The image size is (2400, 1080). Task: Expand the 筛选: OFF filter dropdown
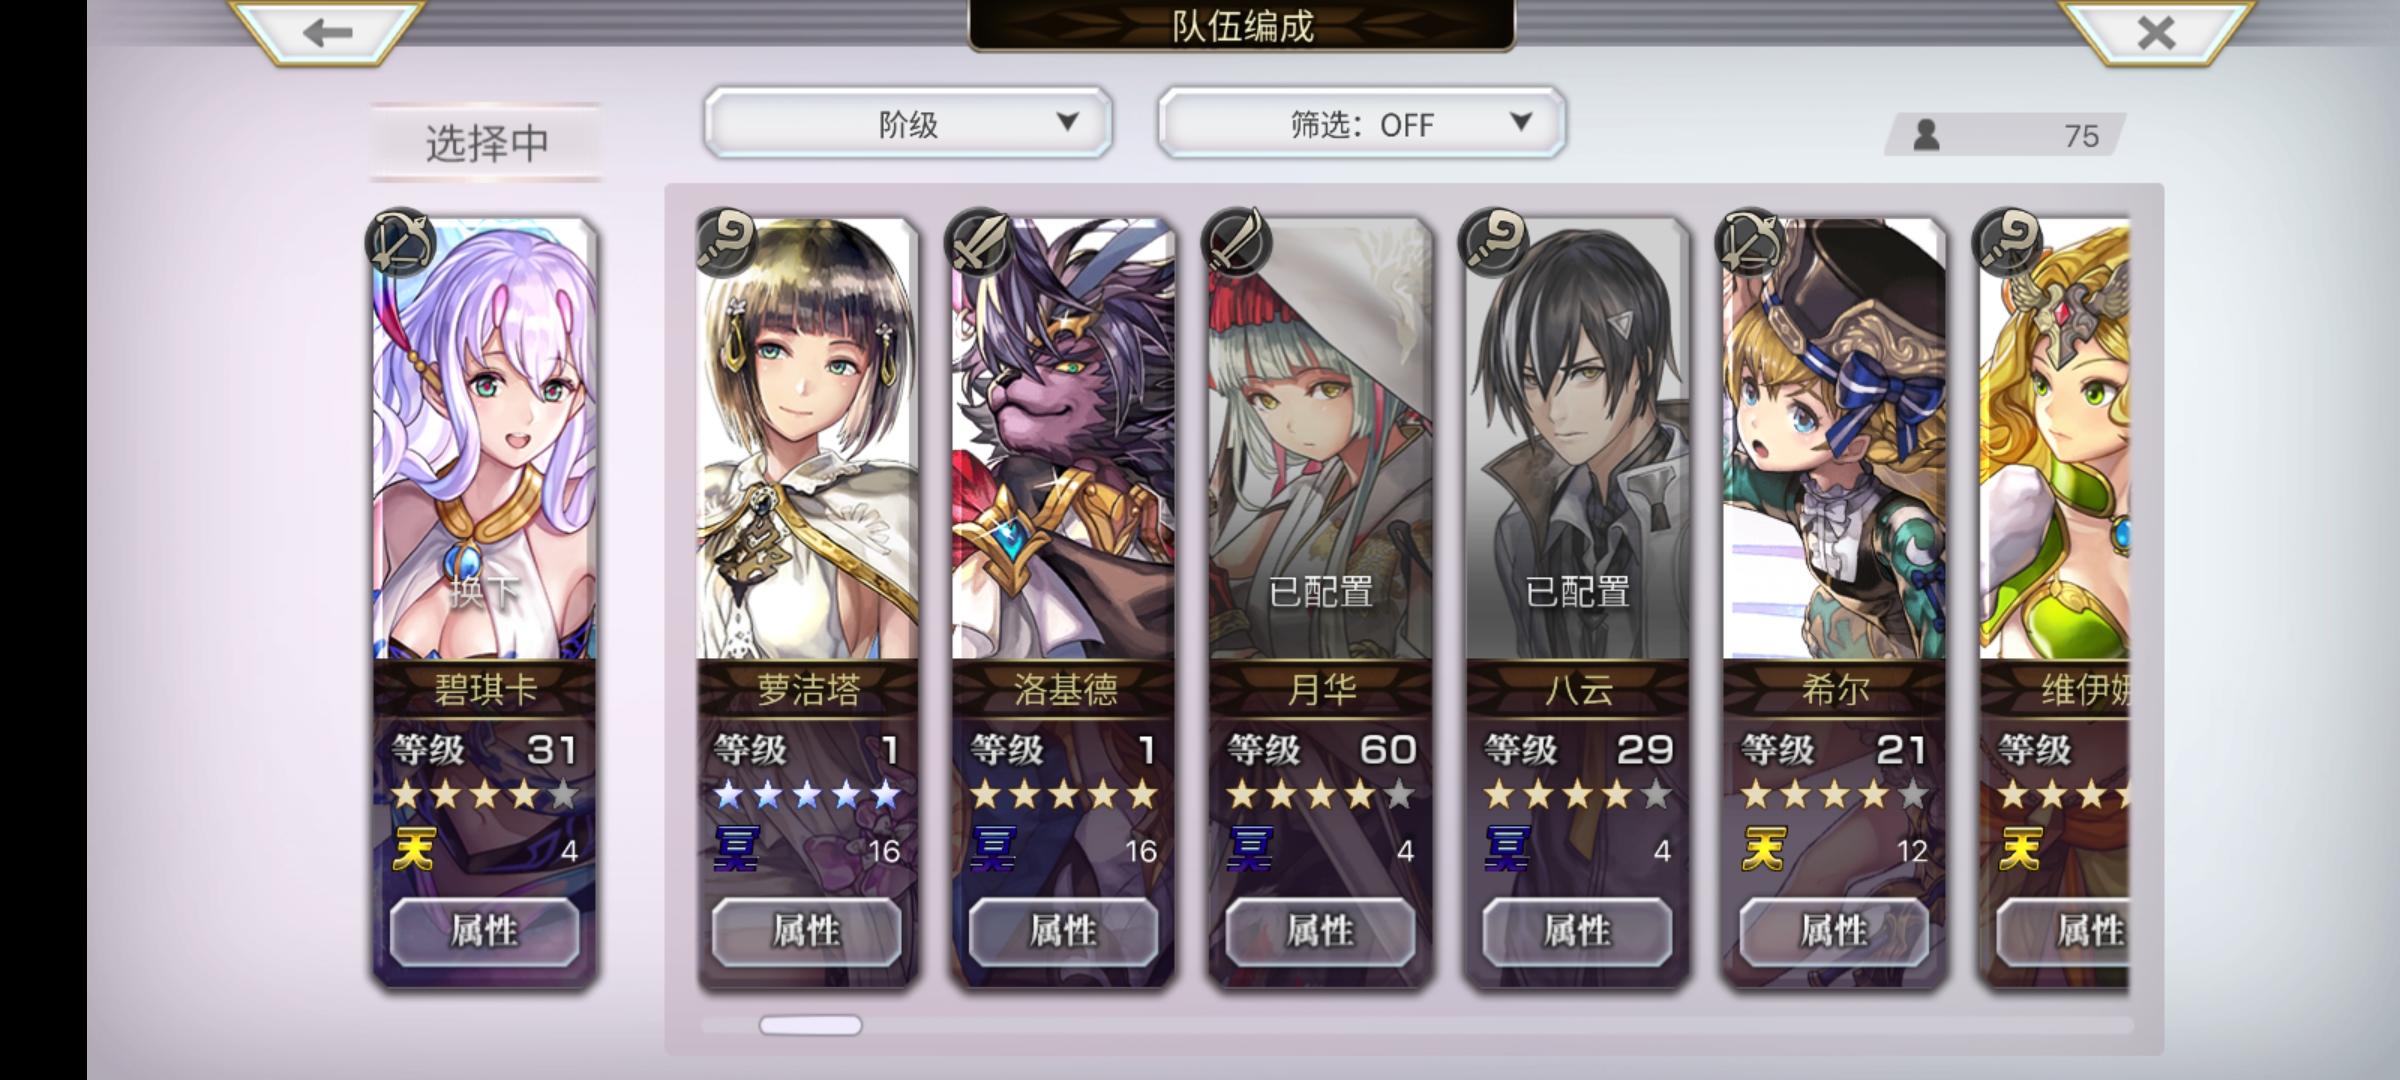pos(1362,123)
